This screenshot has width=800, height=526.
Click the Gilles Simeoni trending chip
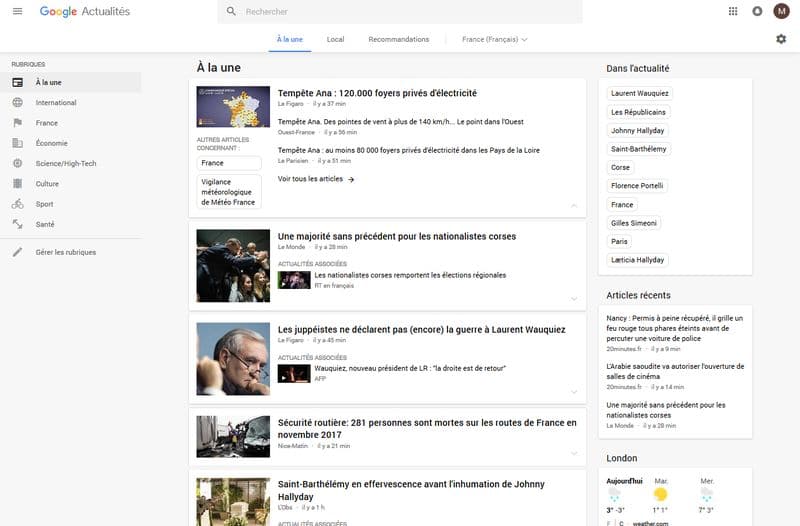coord(634,223)
